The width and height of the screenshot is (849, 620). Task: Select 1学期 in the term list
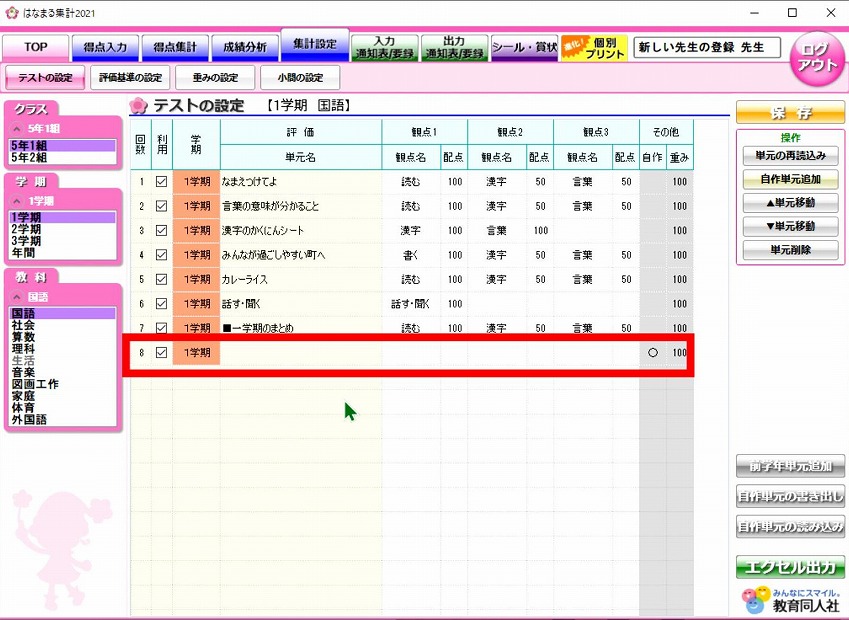(x=63, y=218)
